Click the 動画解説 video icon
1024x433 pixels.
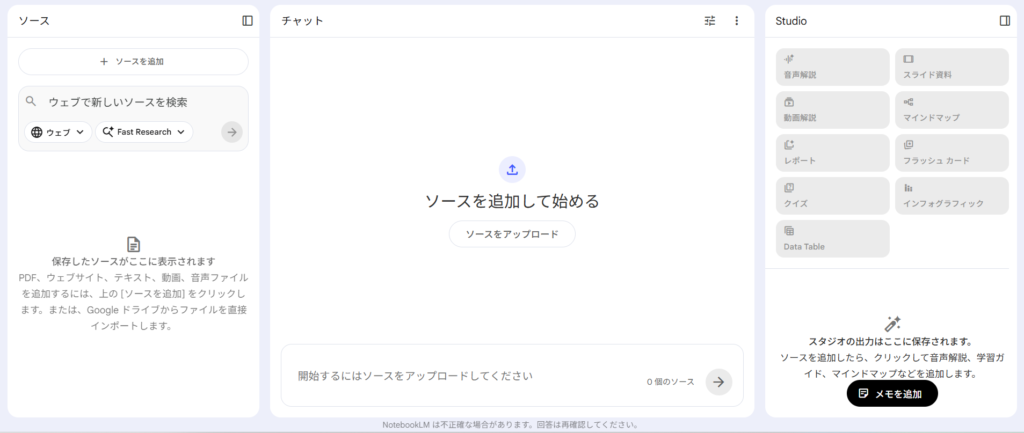[789, 102]
